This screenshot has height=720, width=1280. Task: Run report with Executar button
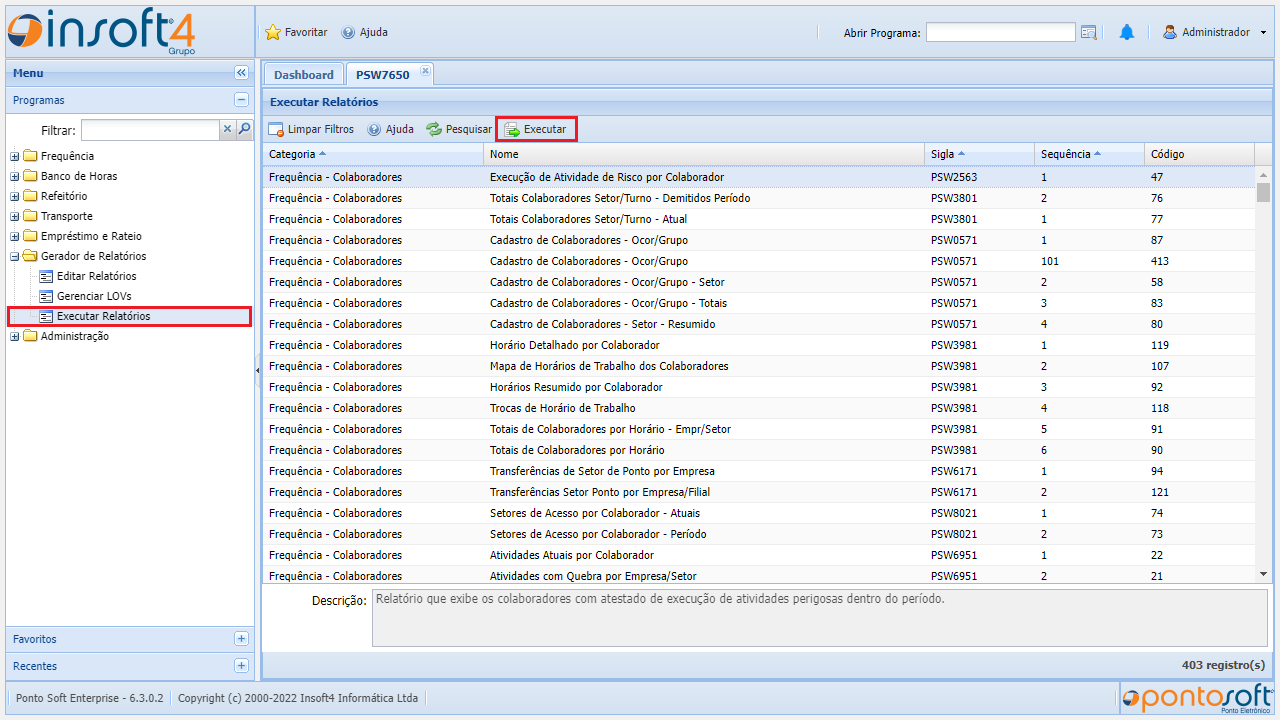(536, 129)
